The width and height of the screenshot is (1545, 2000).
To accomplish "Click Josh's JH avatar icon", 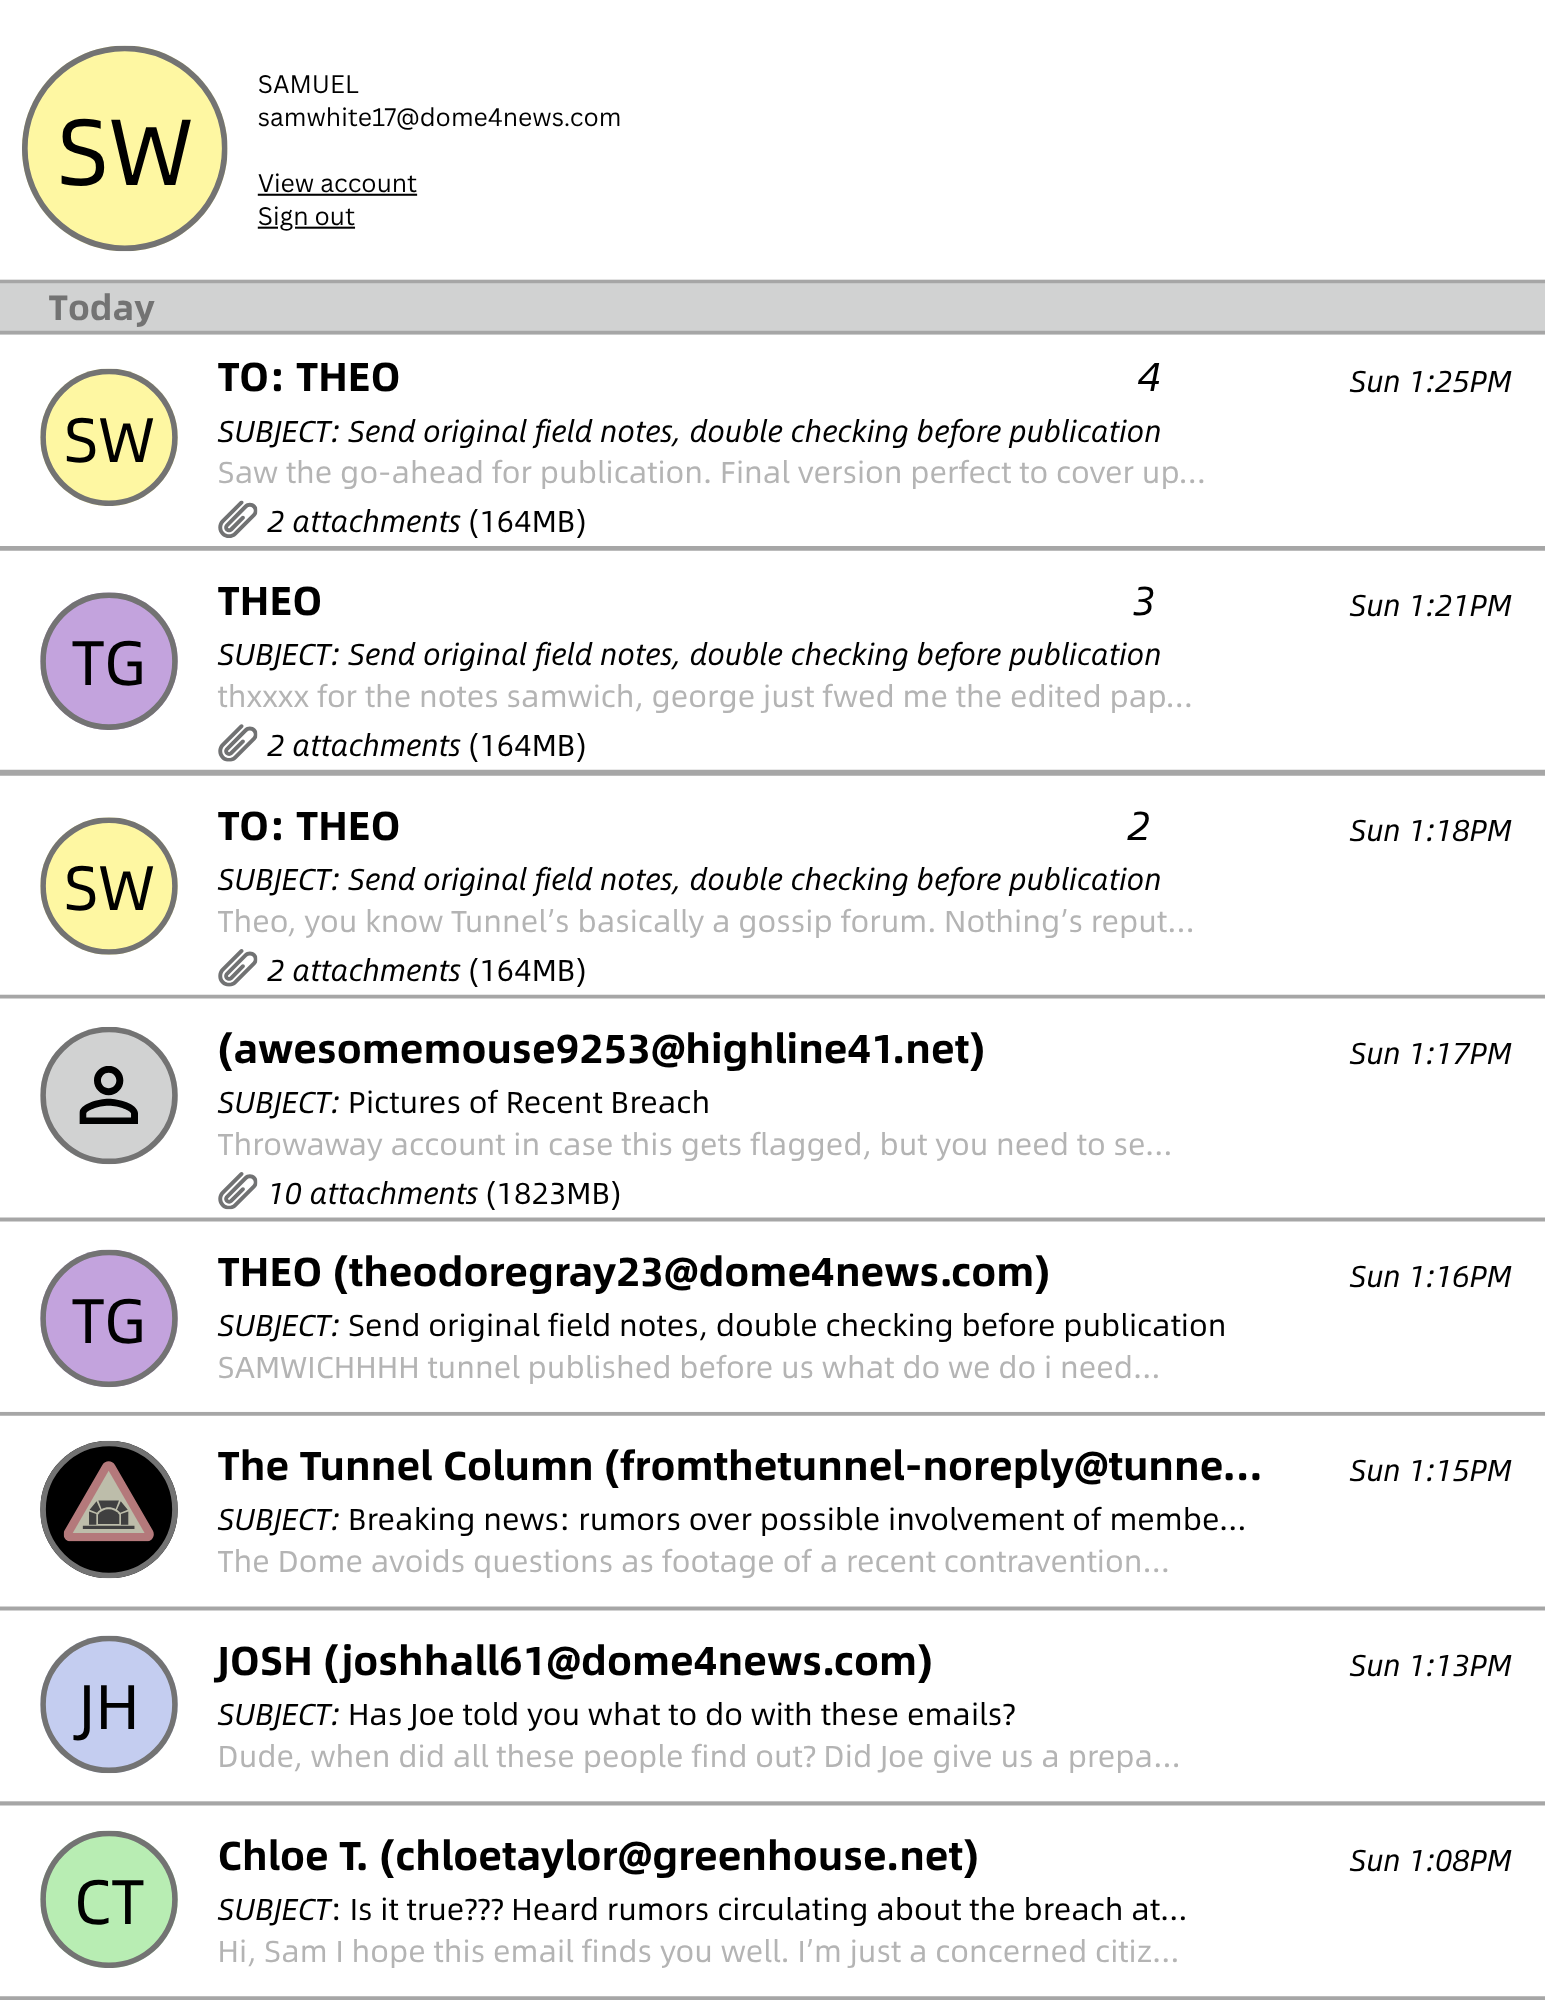I will [109, 1704].
